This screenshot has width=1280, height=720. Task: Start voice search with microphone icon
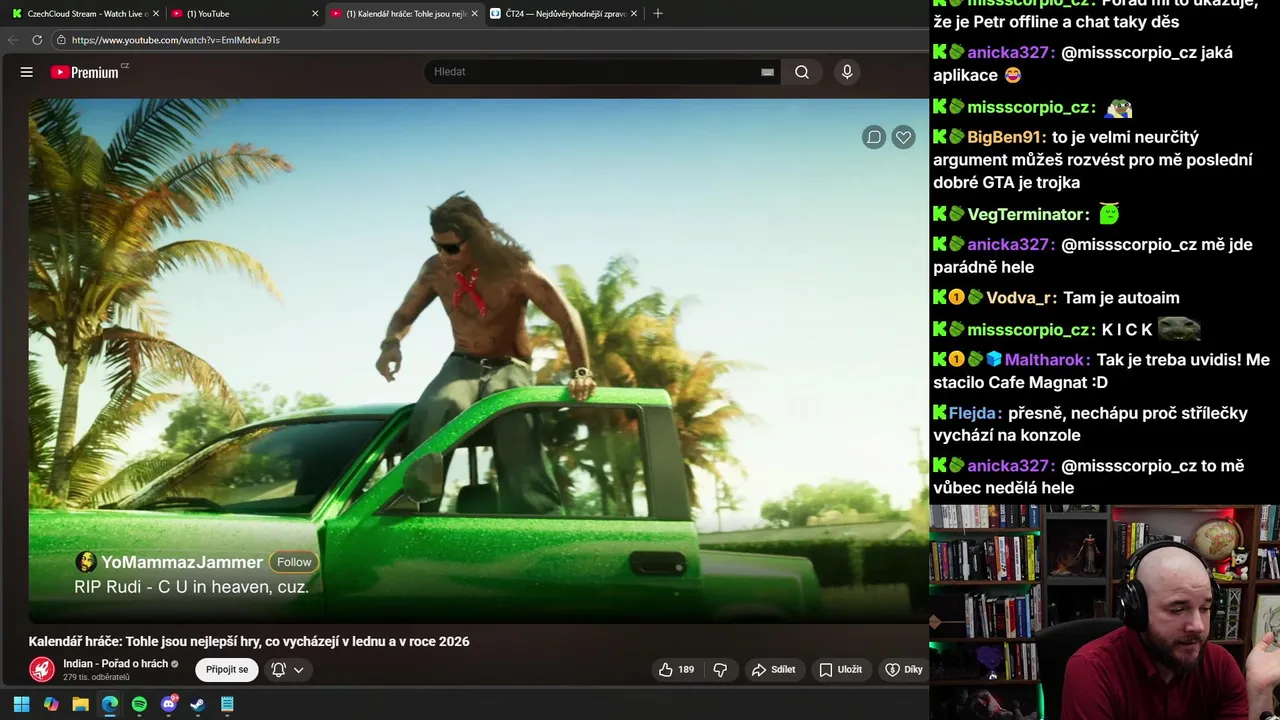point(847,72)
